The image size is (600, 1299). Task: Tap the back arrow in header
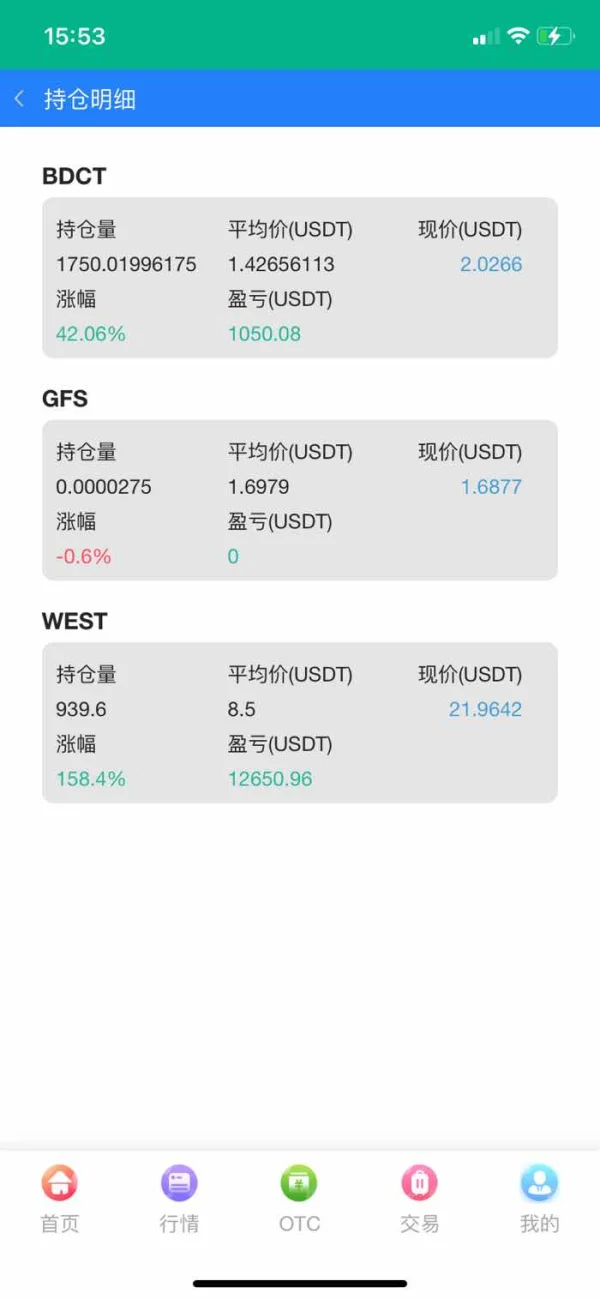pyautogui.click(x=19, y=99)
